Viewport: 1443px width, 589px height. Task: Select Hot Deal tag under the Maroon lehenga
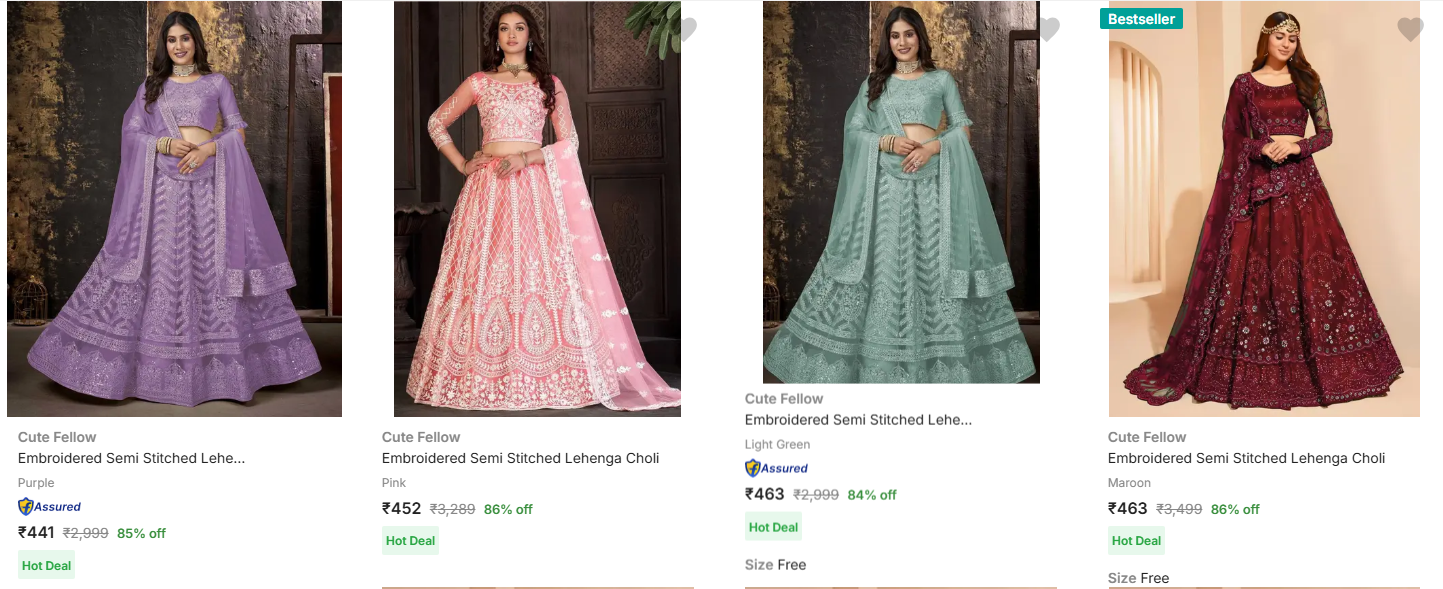1136,540
